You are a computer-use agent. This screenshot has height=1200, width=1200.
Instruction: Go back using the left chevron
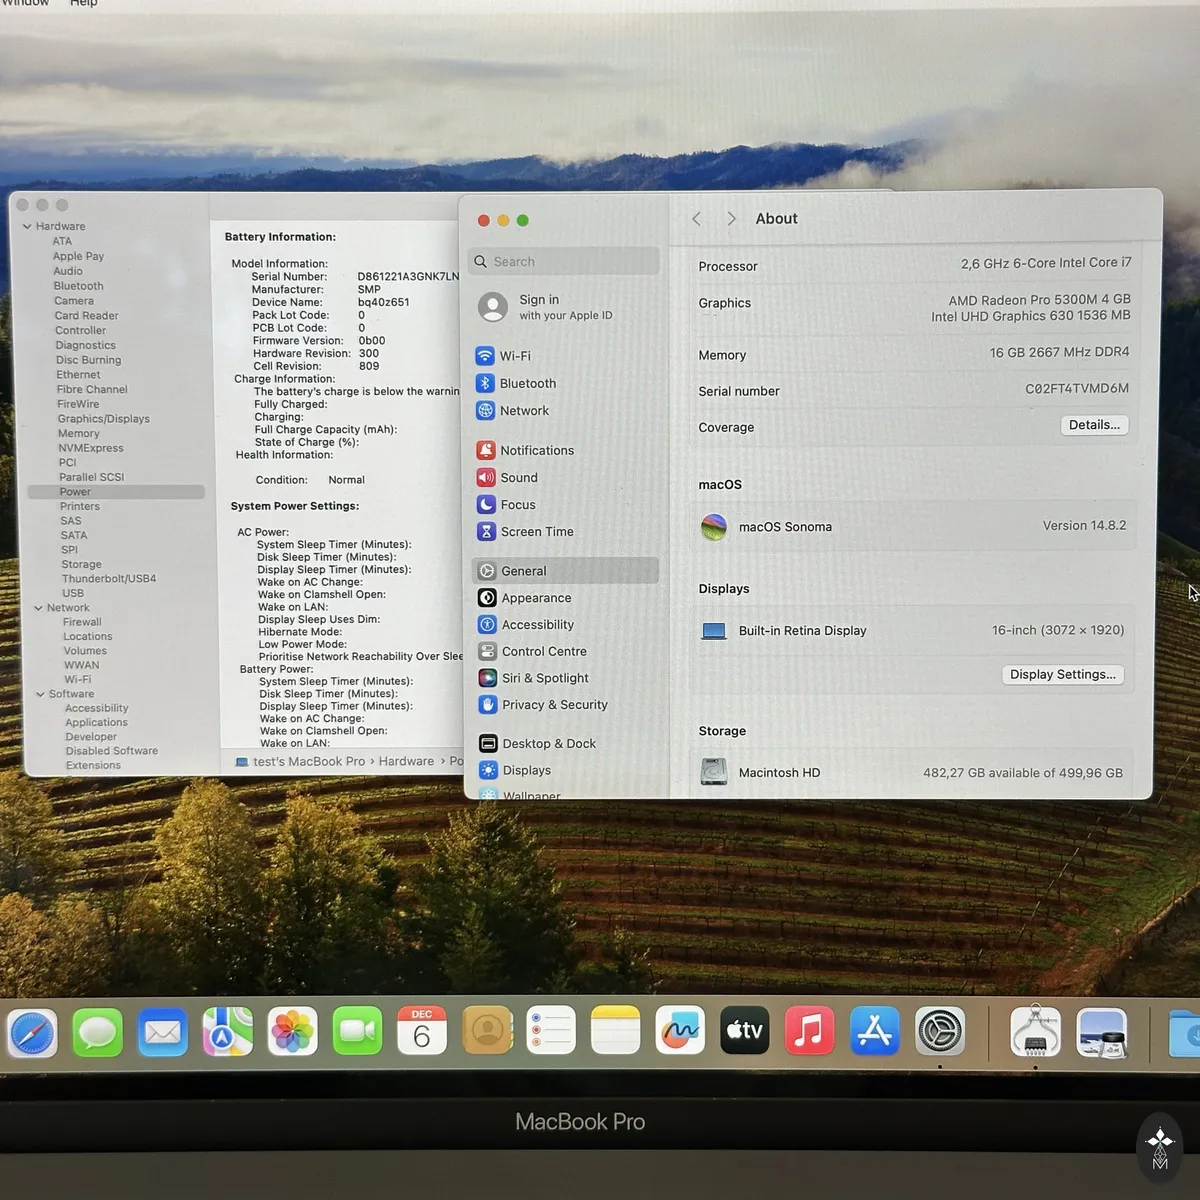point(697,219)
